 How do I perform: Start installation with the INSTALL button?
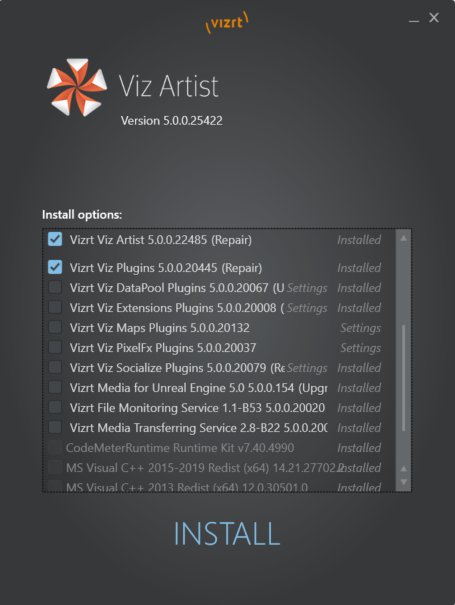[227, 534]
